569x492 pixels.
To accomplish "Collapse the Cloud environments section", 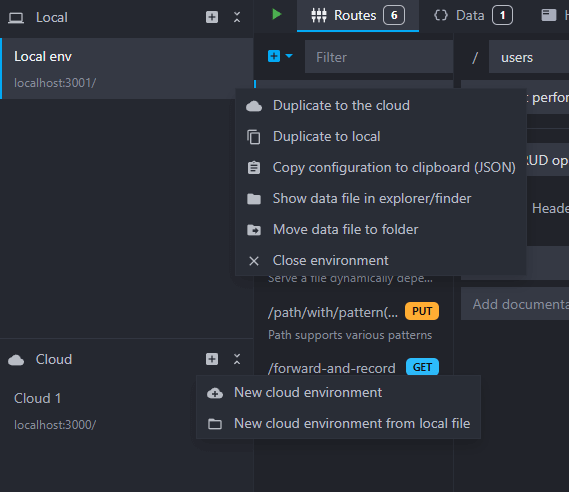I will tap(237, 359).
